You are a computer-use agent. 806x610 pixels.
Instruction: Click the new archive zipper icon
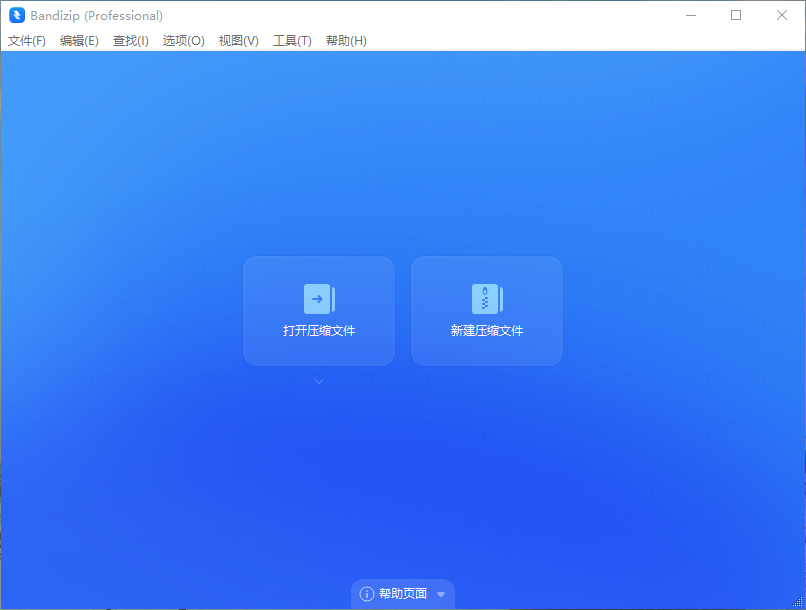coord(487,299)
